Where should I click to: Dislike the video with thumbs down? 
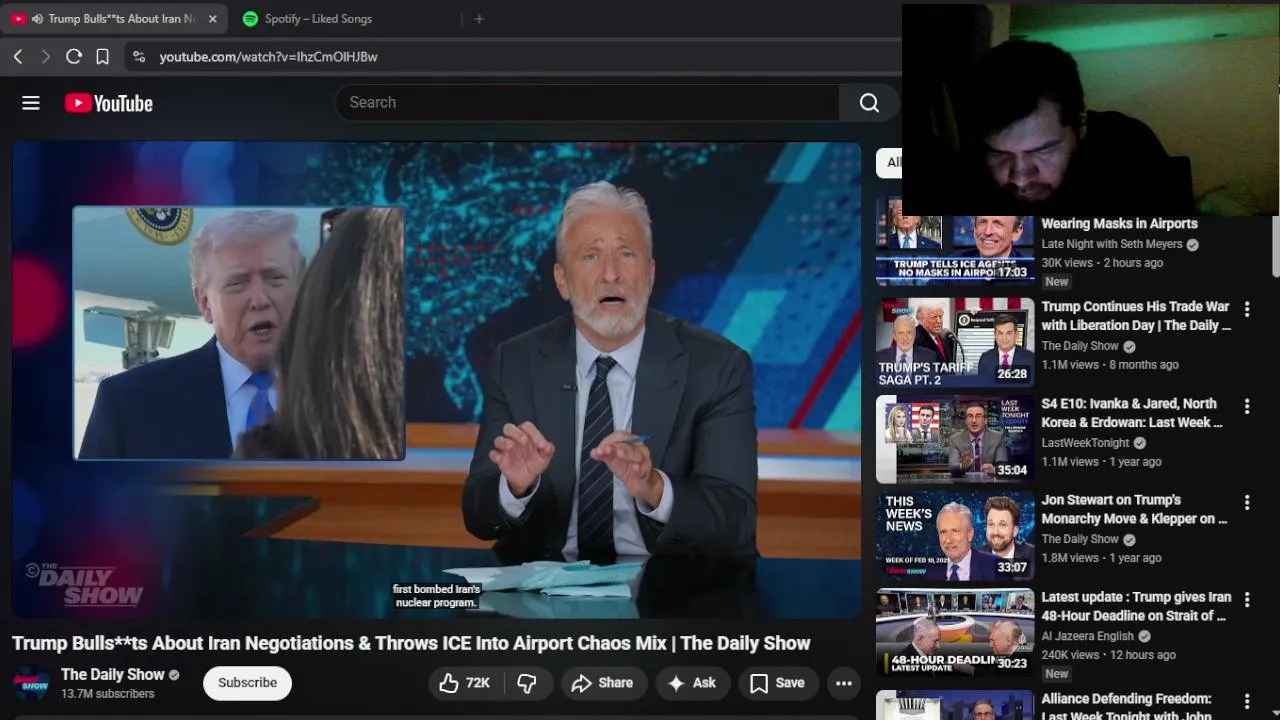click(527, 683)
